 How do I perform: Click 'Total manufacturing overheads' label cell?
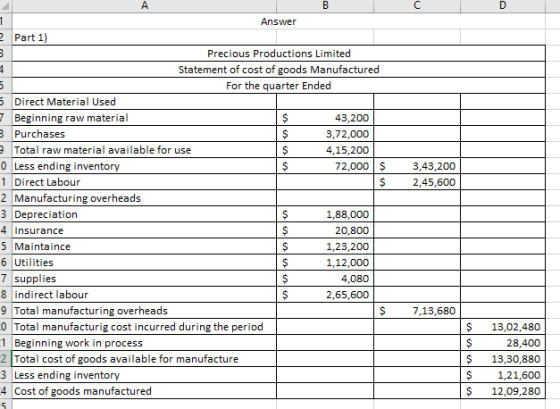[144, 311]
